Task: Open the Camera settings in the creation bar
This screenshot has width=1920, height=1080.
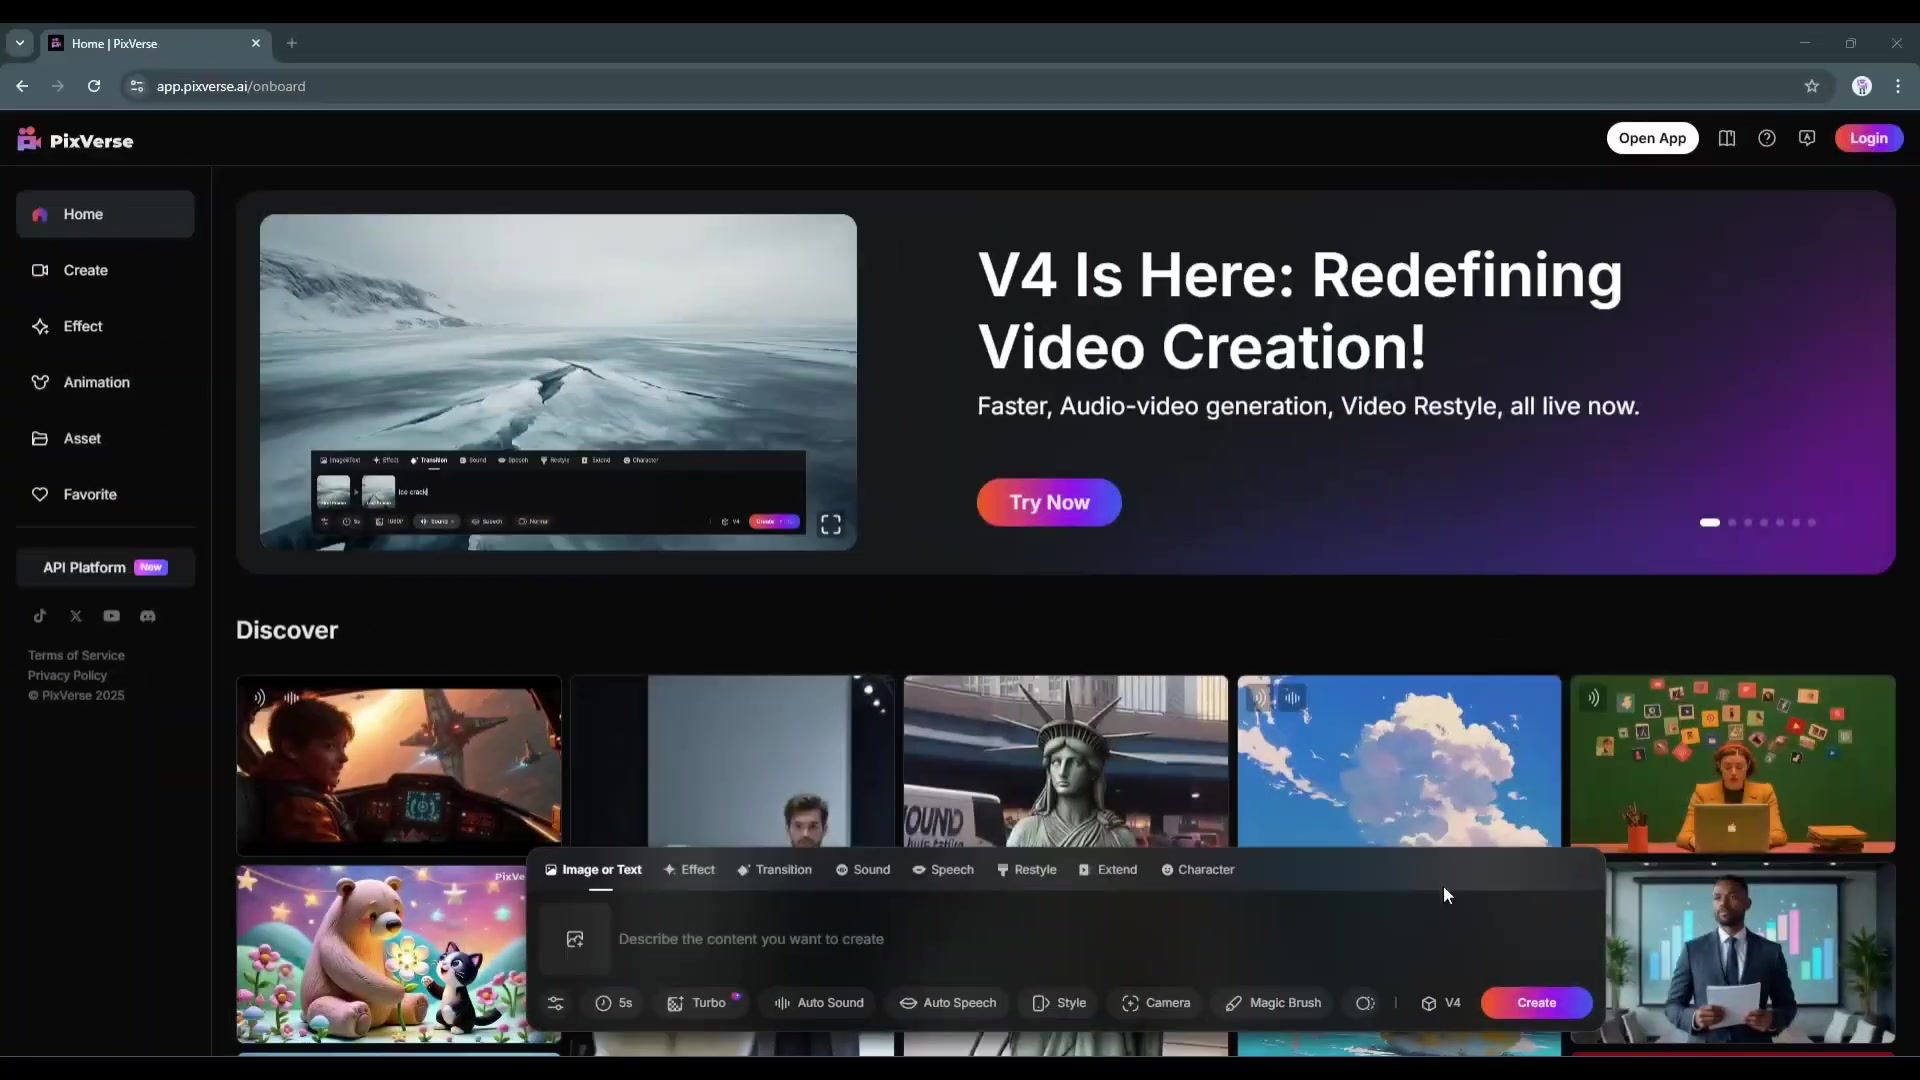Action: (x=1155, y=1003)
